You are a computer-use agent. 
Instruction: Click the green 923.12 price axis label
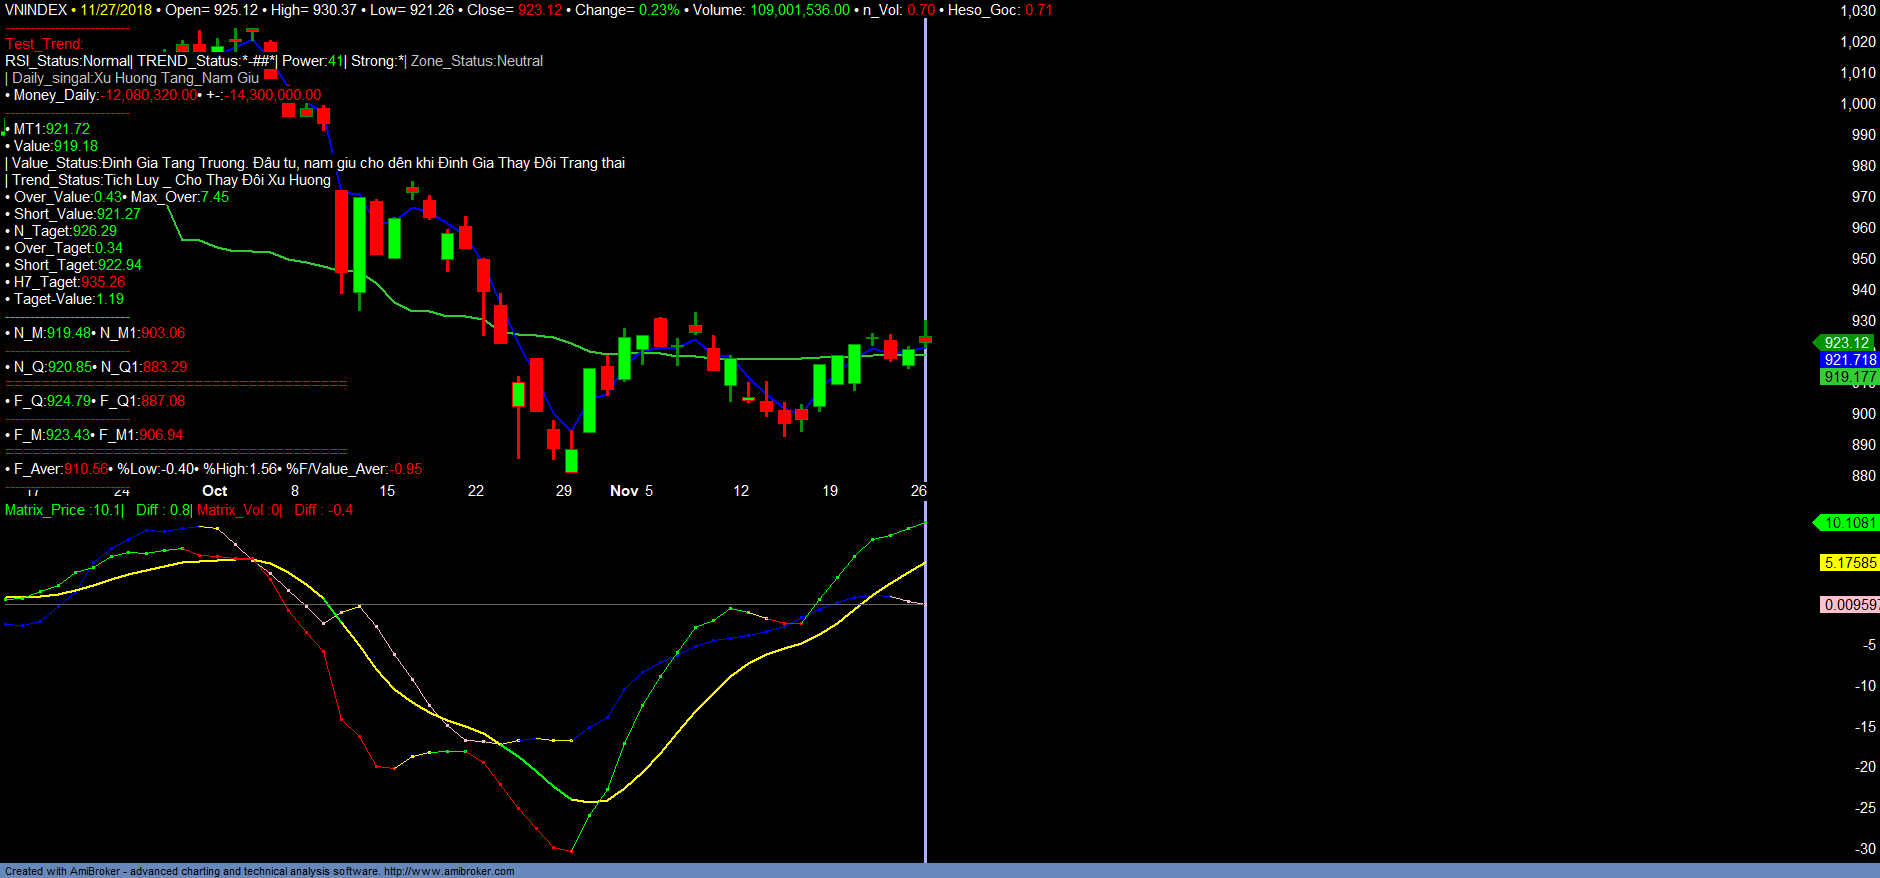click(x=1846, y=343)
